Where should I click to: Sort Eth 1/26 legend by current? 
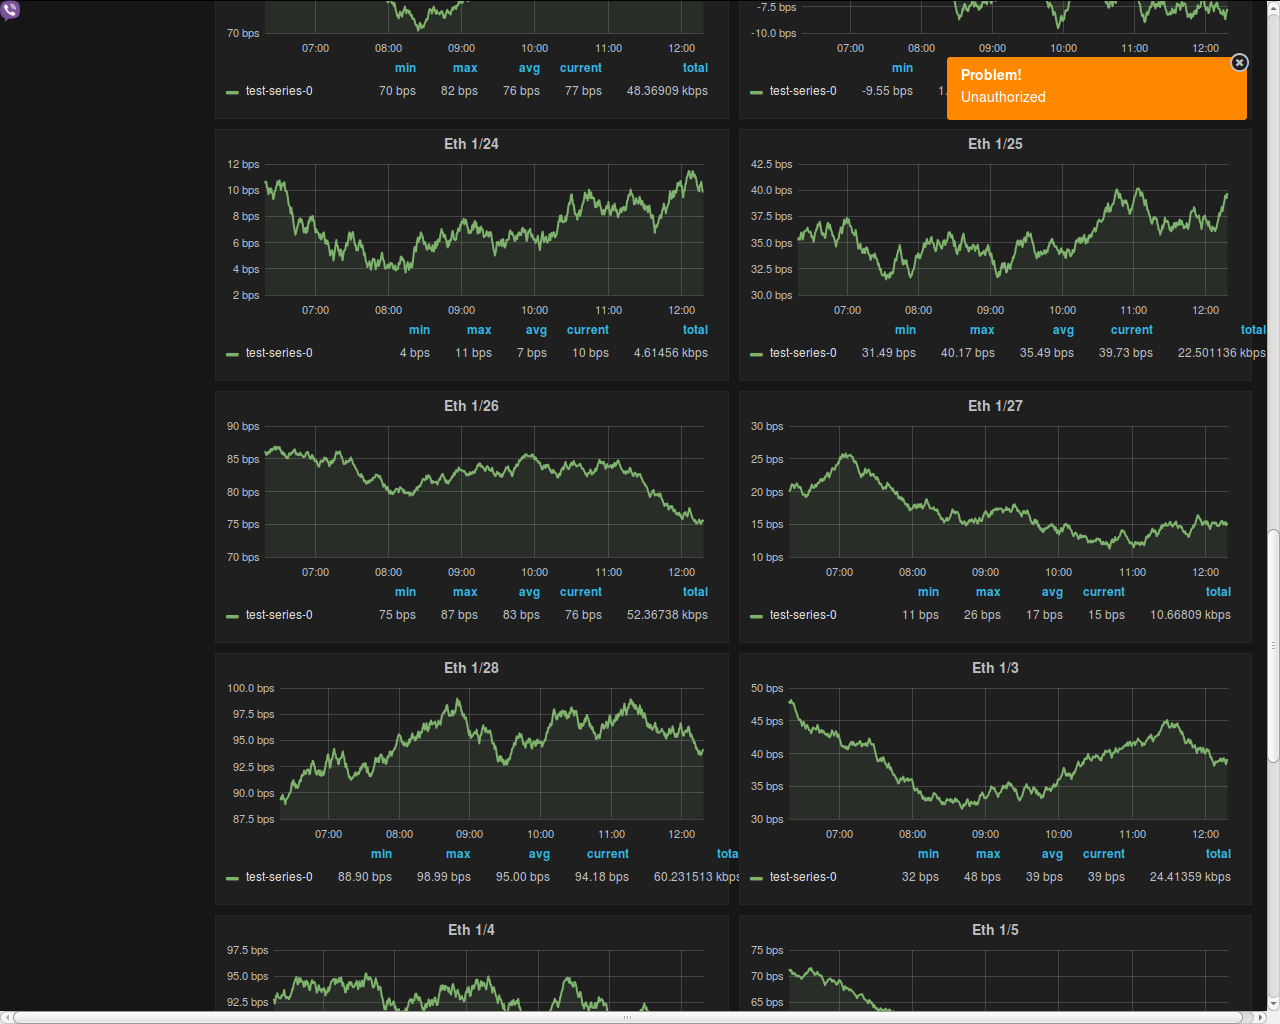581,592
